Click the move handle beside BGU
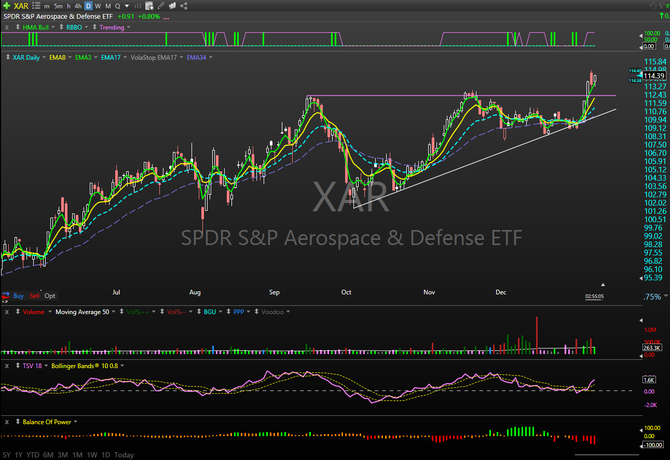Screen dimensions: 670x460 pyautogui.click(x=199, y=312)
